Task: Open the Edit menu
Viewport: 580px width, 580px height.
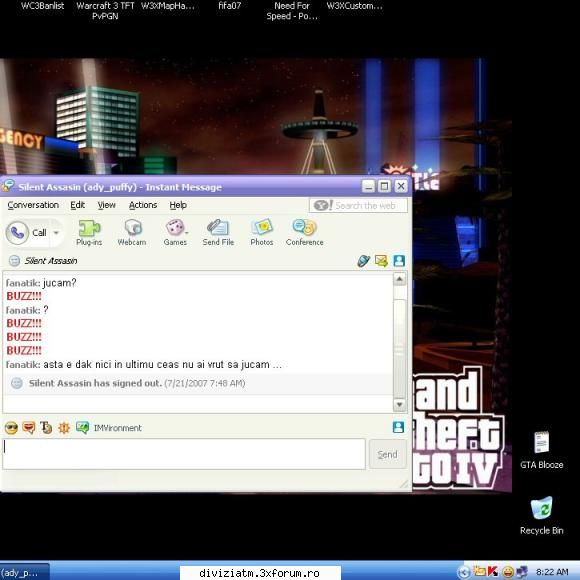Action: tap(78, 205)
